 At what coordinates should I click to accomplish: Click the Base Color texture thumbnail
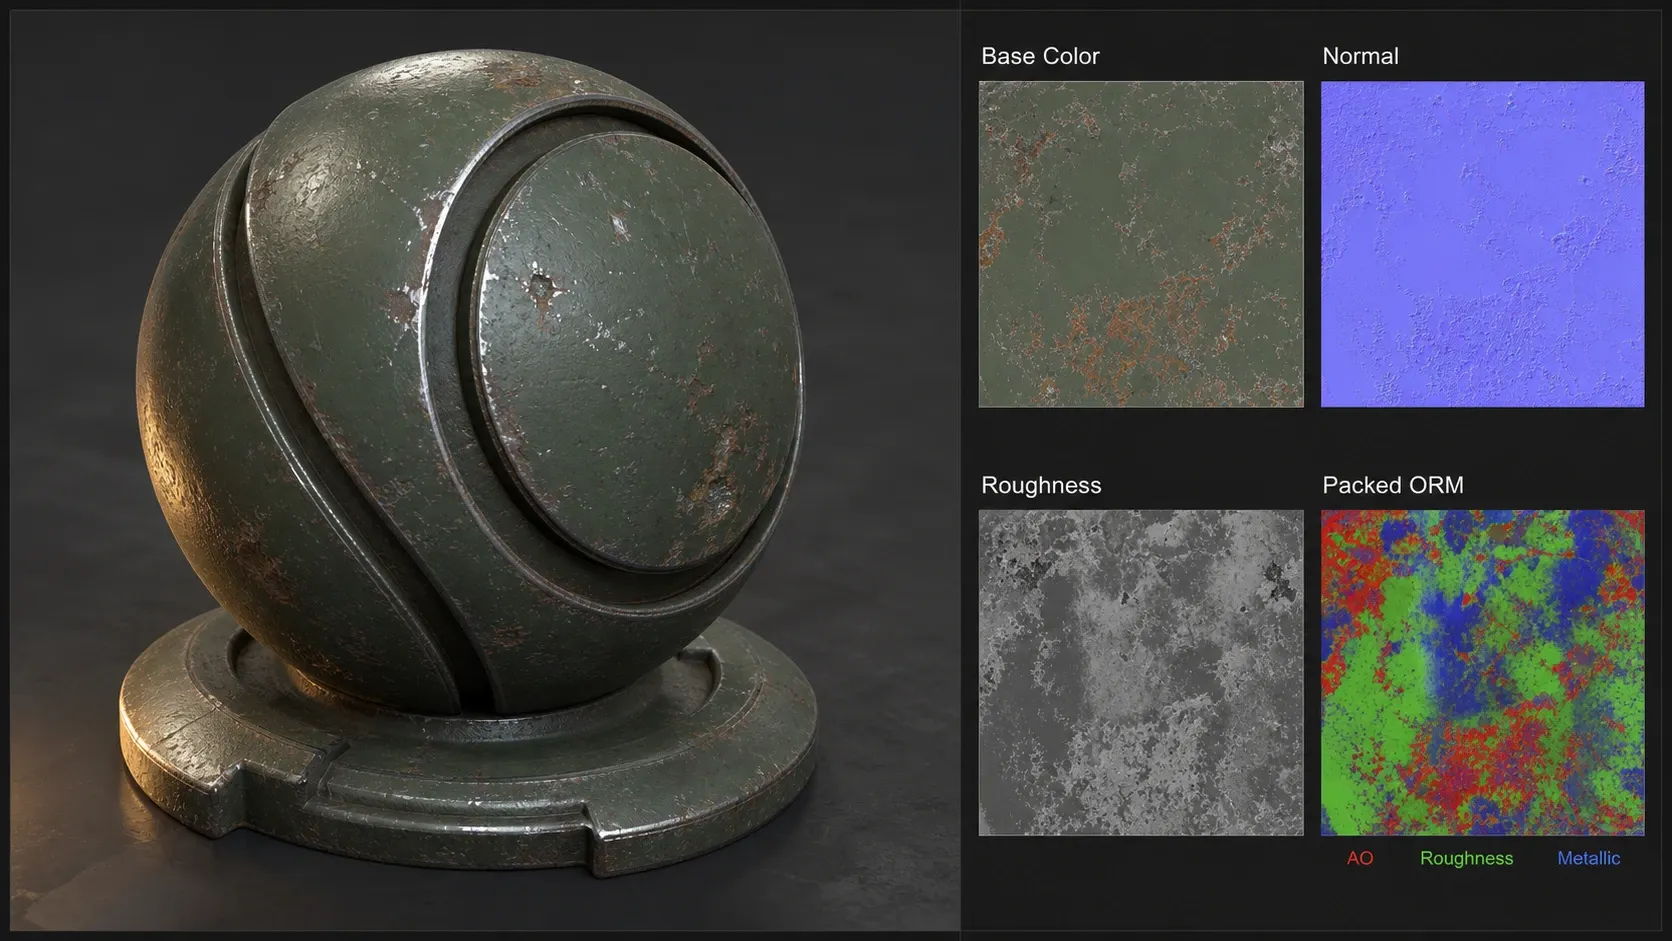(x=1141, y=244)
